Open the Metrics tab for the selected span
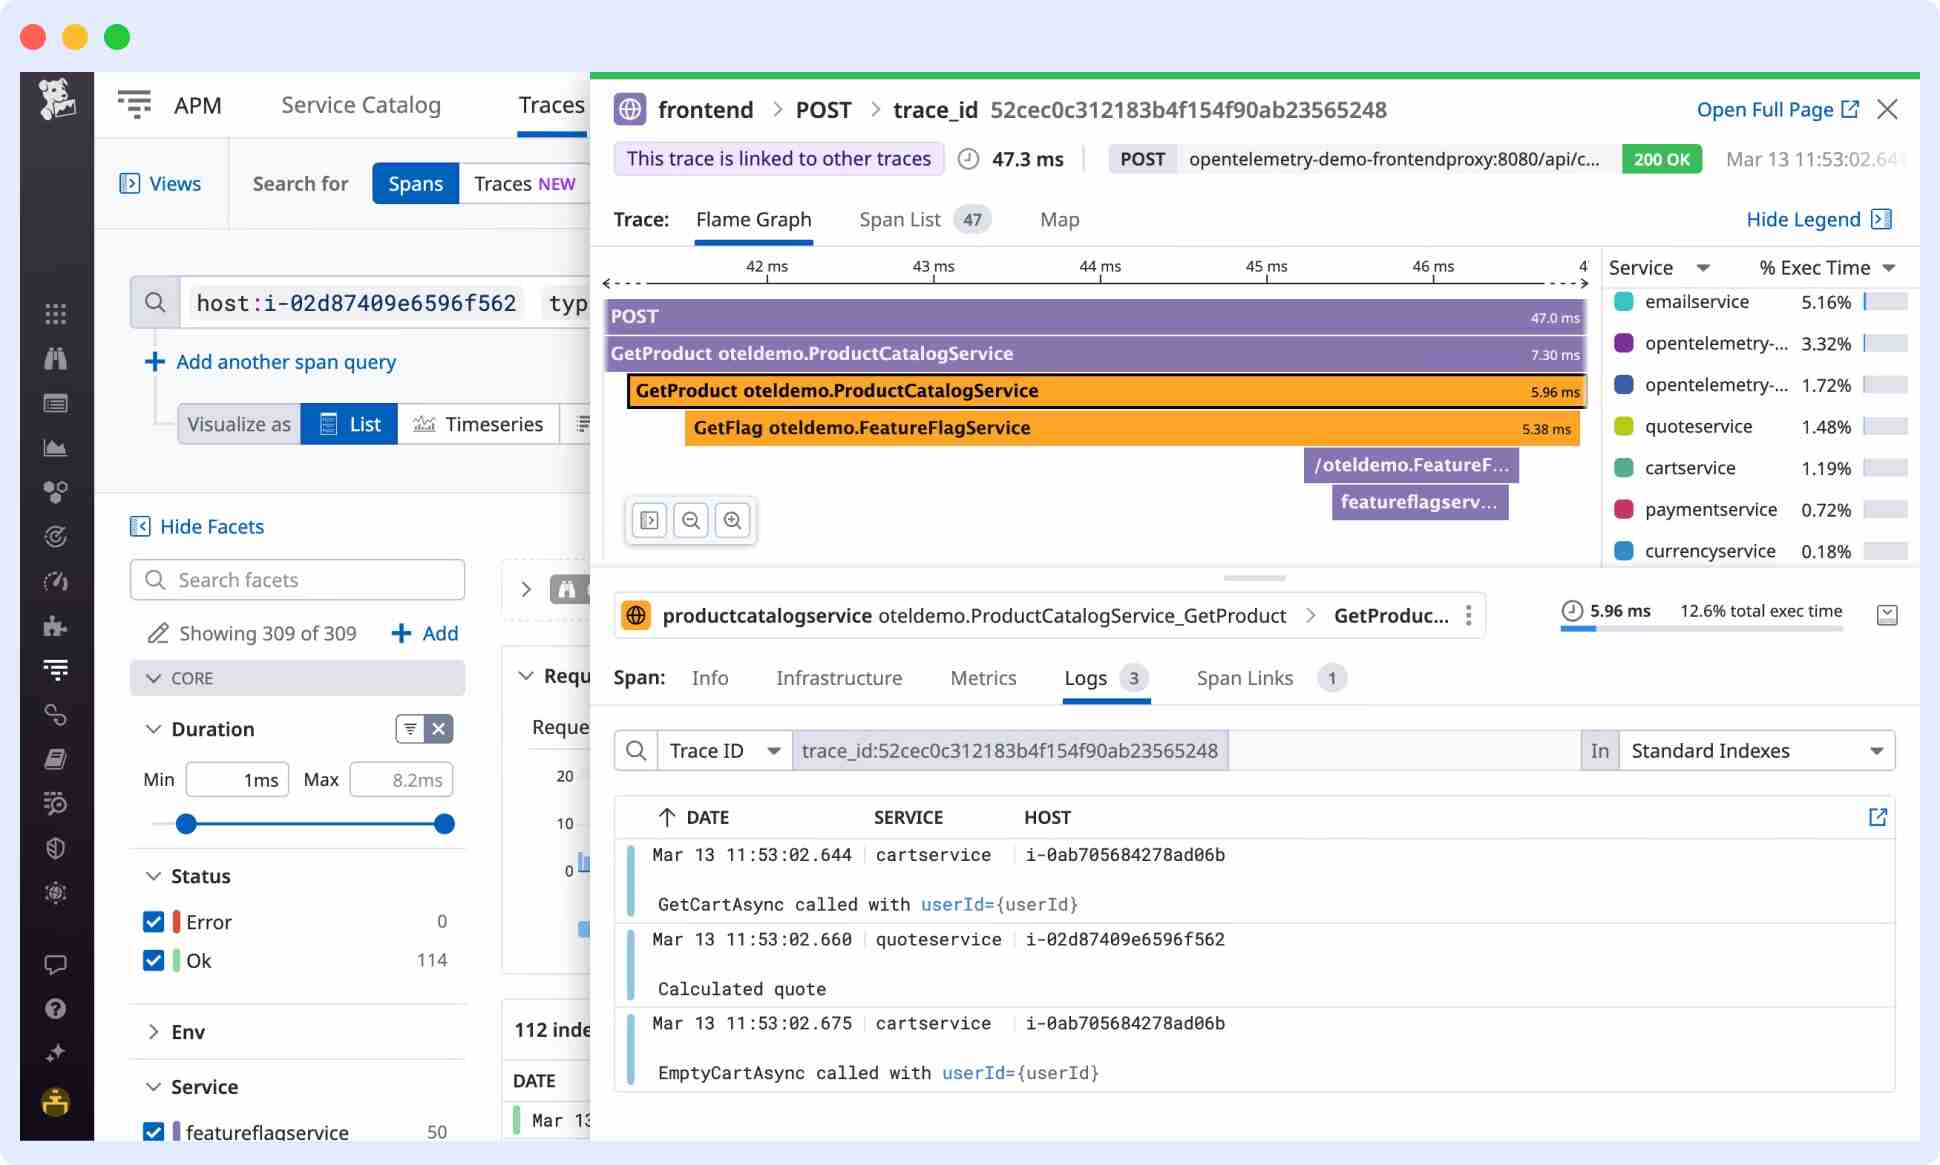1940x1165 pixels. coord(983,678)
